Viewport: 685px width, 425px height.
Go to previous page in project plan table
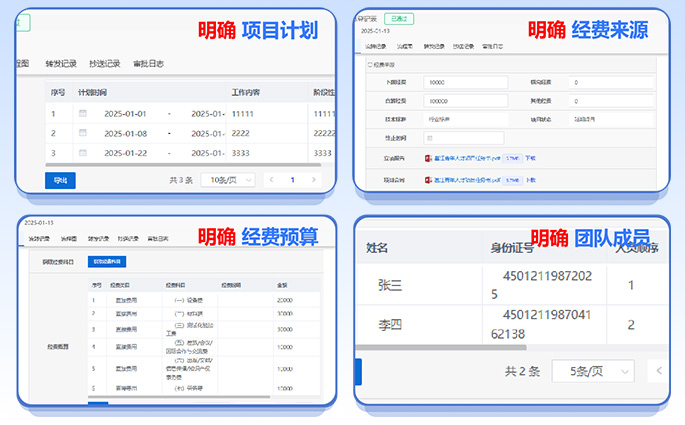point(270,180)
